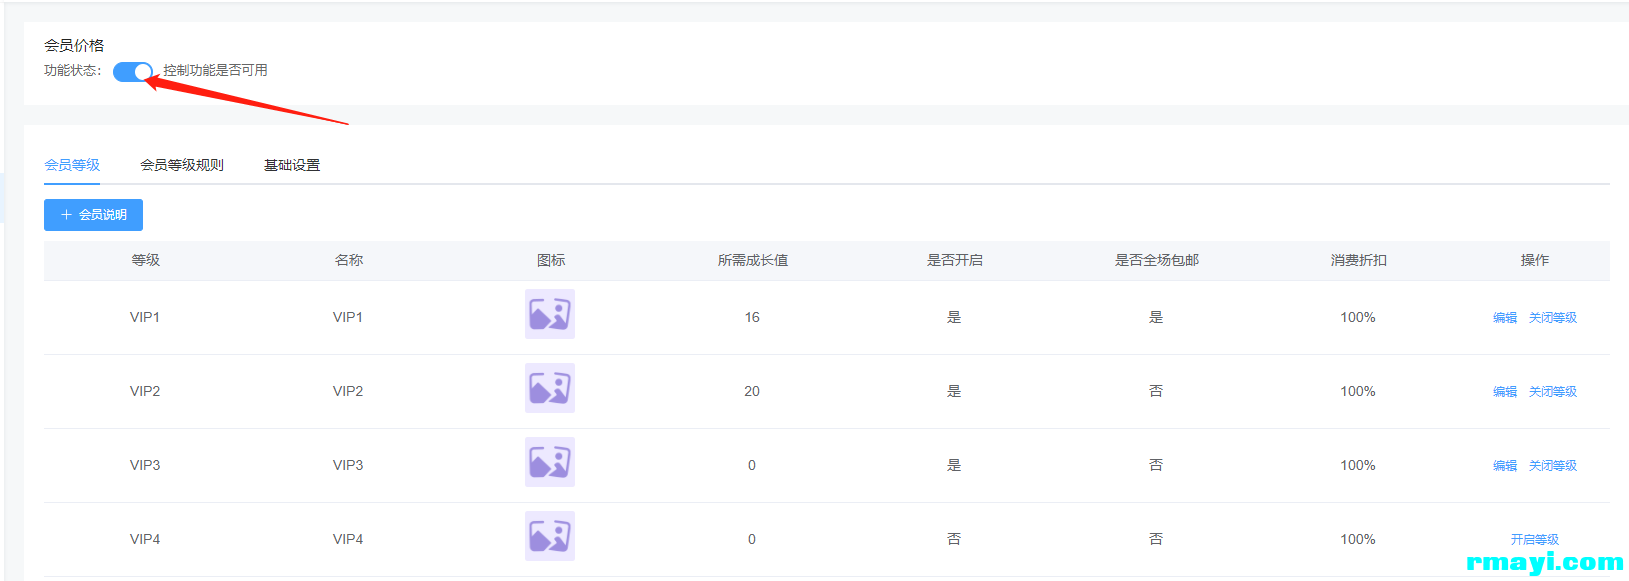Switch to the 会员等级 tab
Screen dimensions: 1629x581
[72, 165]
